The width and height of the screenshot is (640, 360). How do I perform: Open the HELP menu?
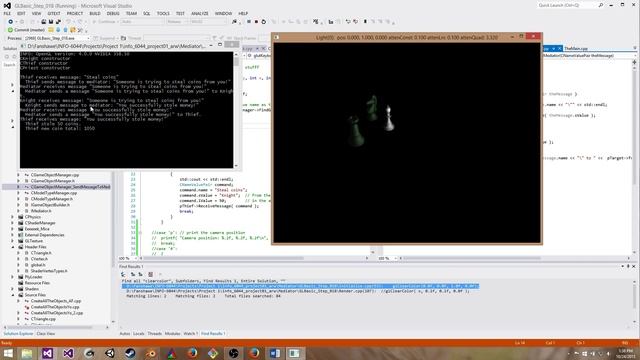(243, 13)
